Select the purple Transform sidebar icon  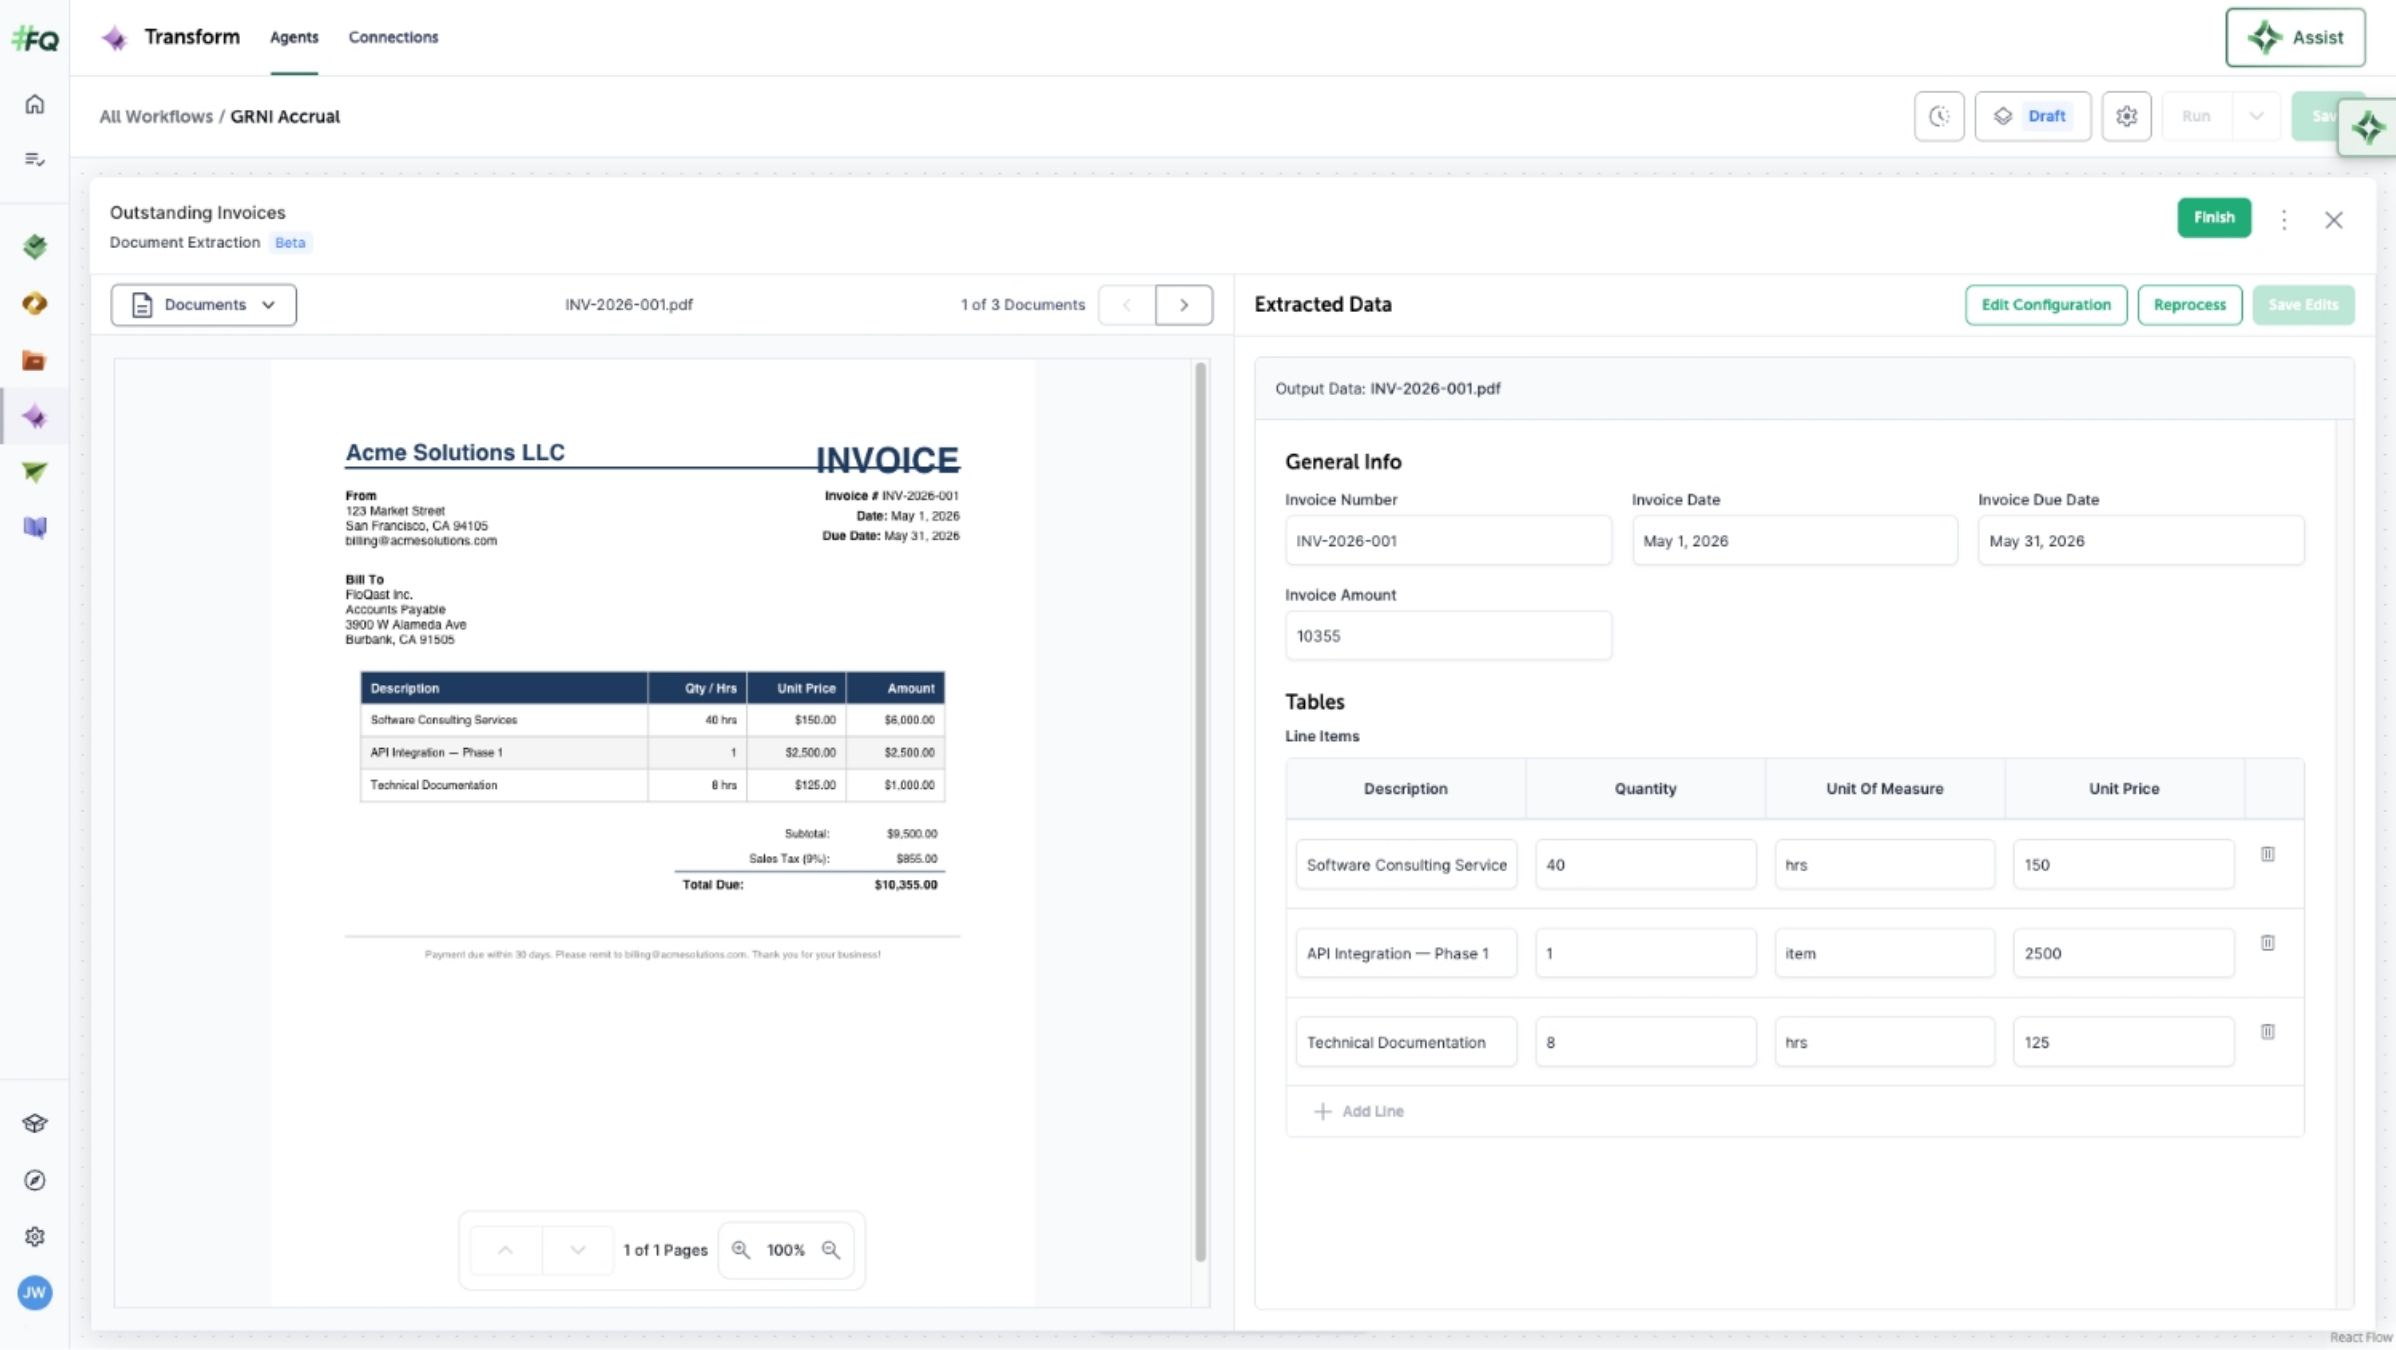click(x=35, y=416)
